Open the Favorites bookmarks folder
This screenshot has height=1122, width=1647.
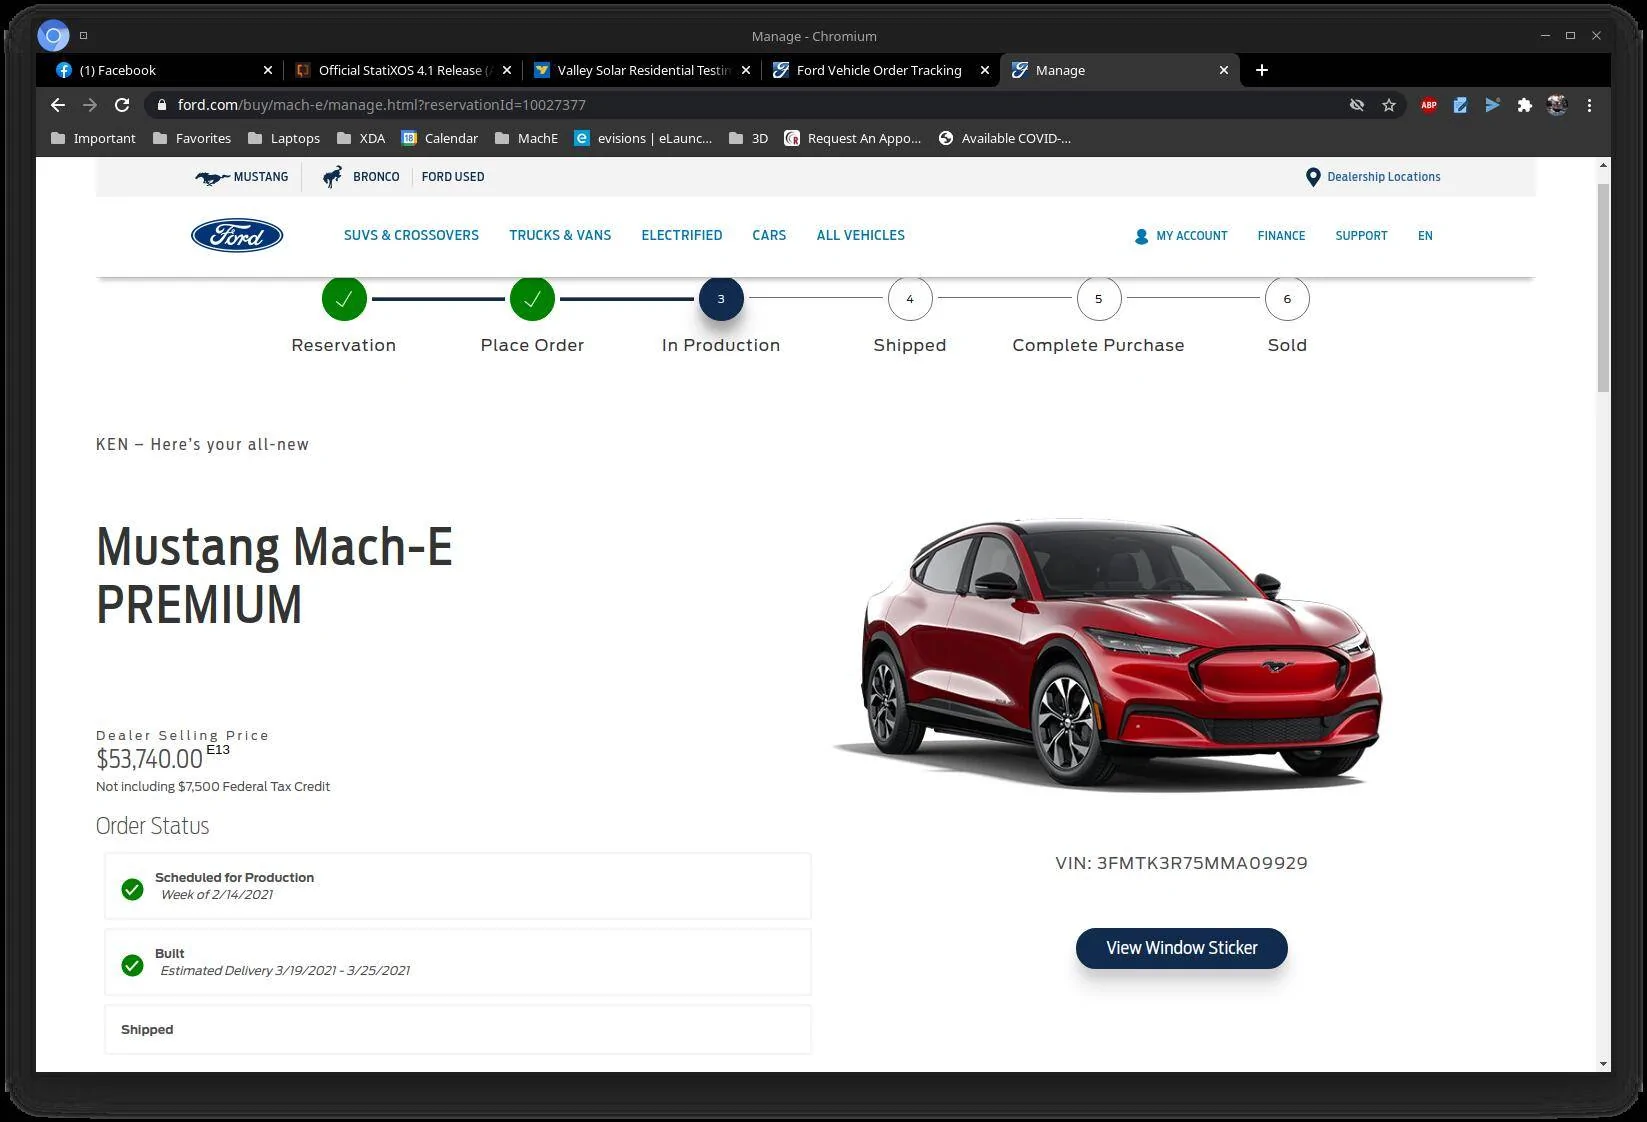point(192,138)
